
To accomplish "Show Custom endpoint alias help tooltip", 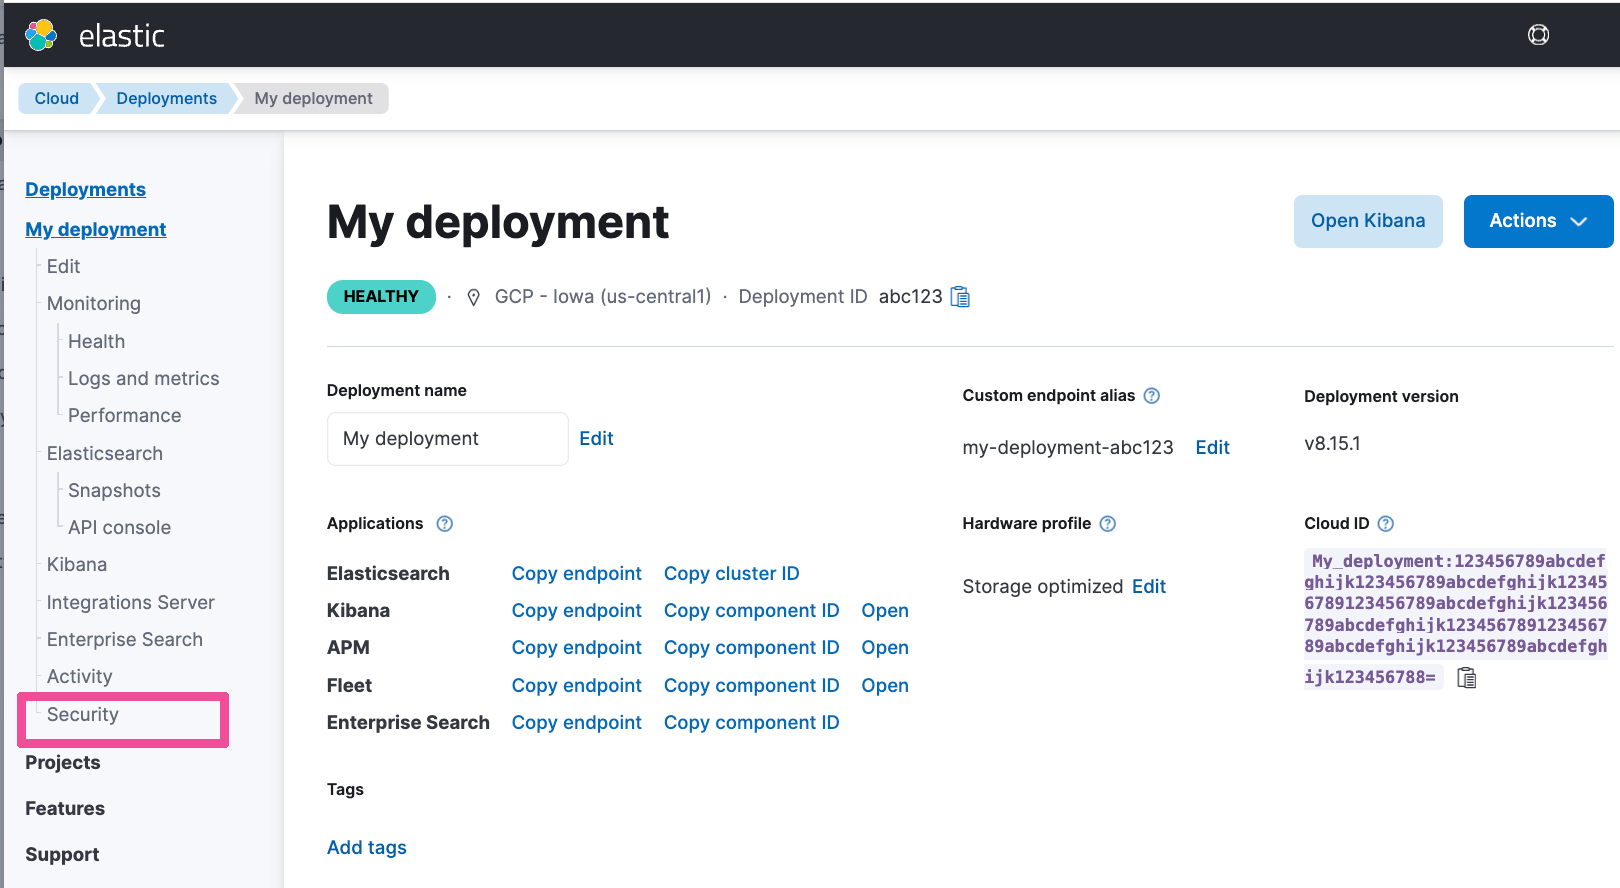I will coord(1152,396).
